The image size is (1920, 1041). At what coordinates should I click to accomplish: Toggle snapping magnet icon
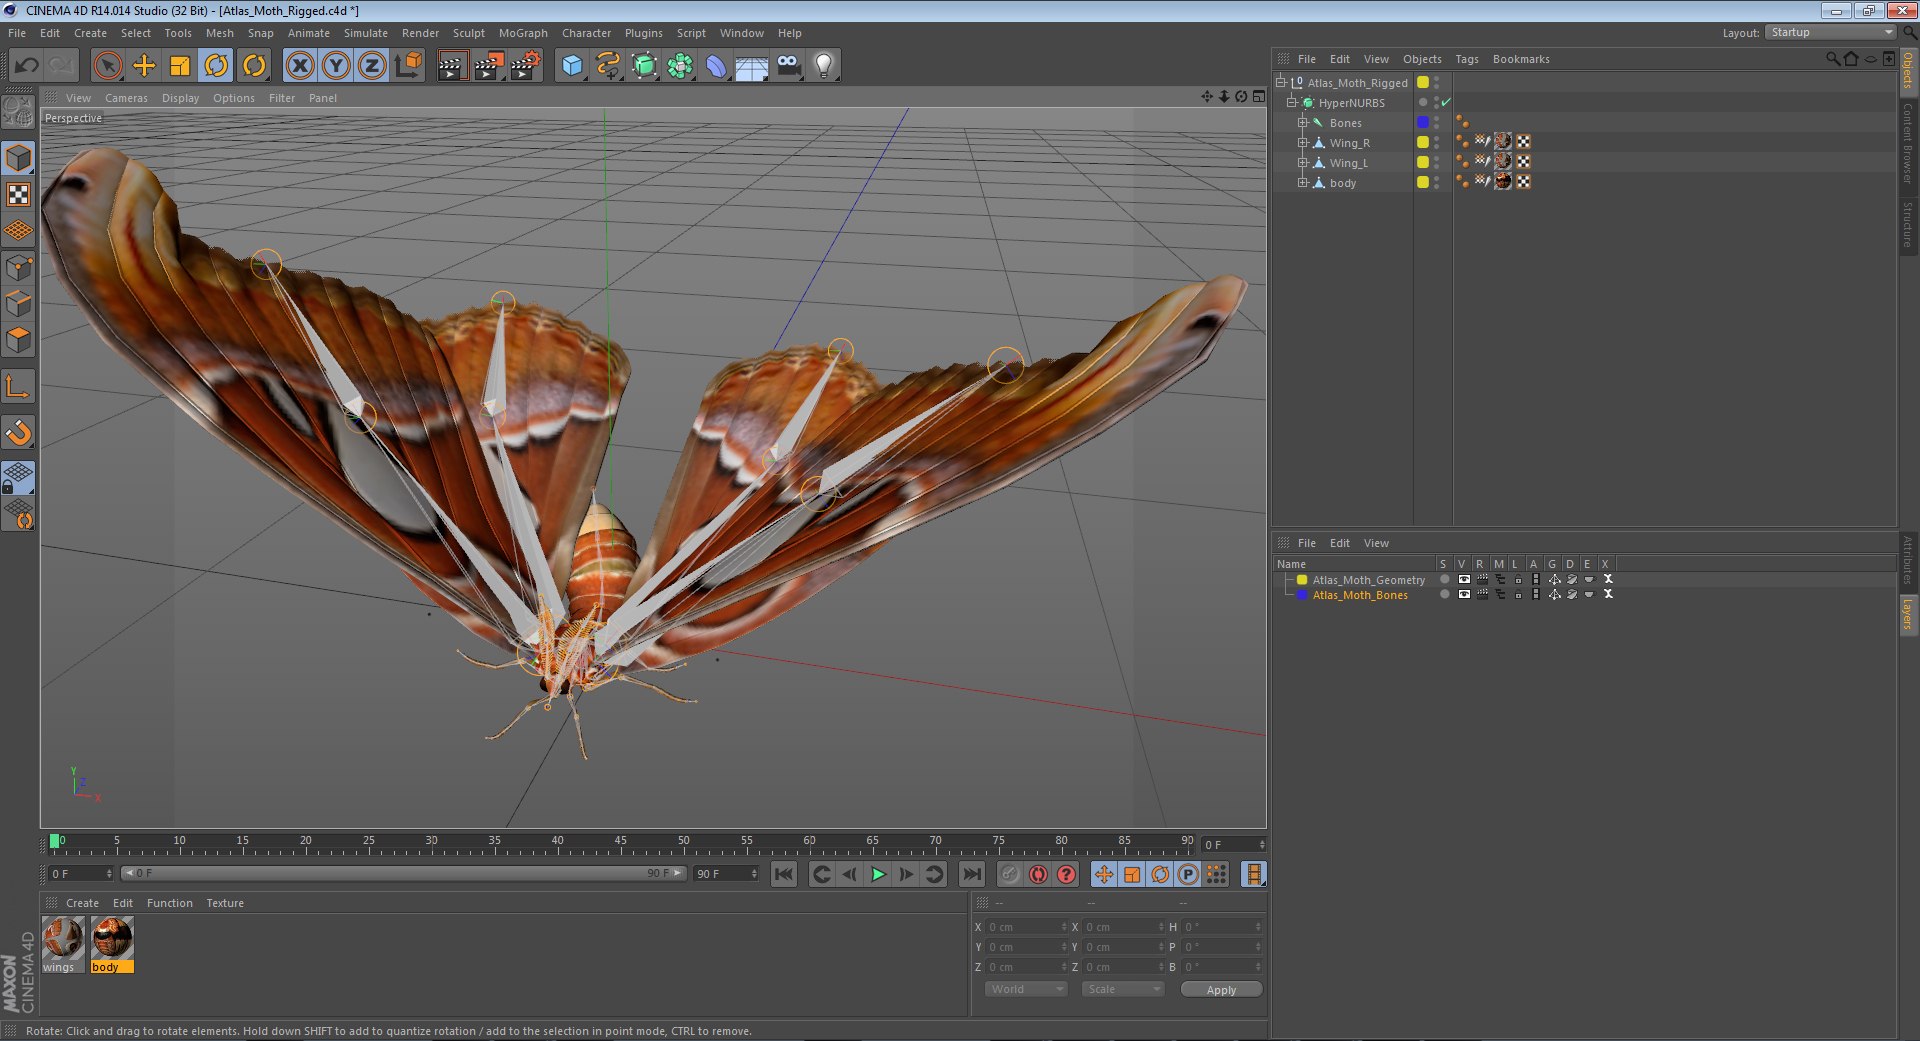click(19, 432)
